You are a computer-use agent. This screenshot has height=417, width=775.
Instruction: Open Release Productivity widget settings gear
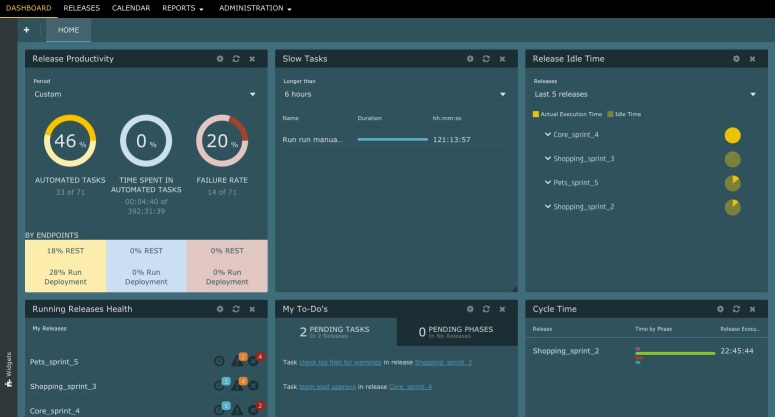(220, 59)
